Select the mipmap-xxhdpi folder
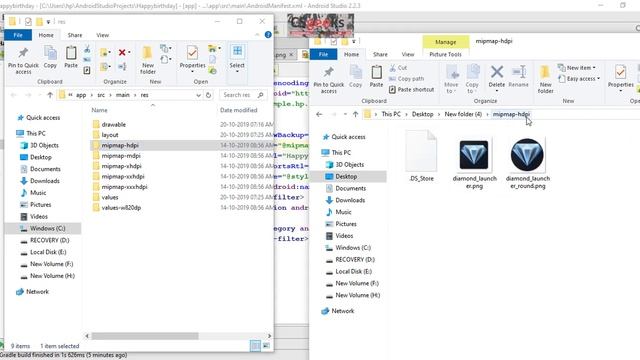Image resolution: width=640 pixels, height=360 pixels. pos(182,176)
